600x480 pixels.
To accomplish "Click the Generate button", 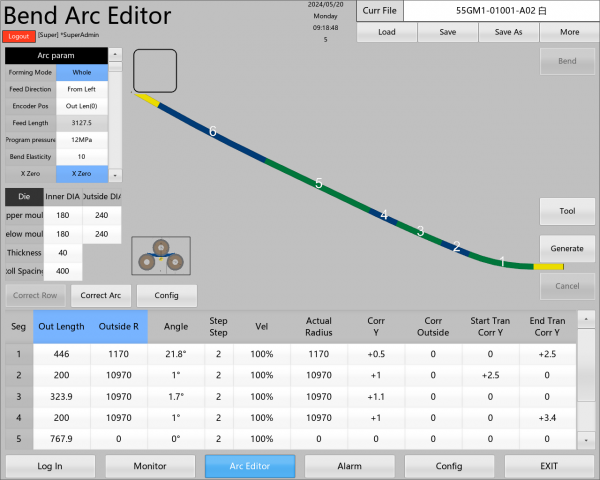I will (567, 247).
